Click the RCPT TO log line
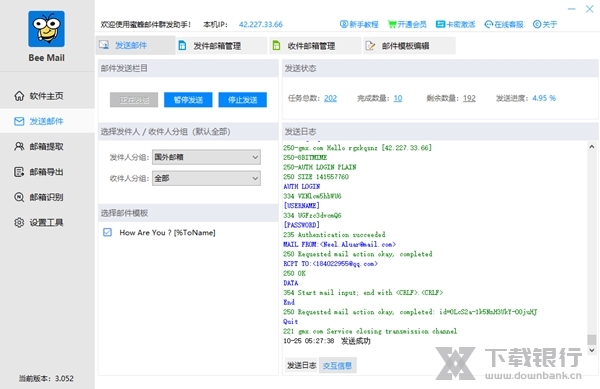Image resolution: width=600 pixels, height=389 pixels. click(331, 264)
